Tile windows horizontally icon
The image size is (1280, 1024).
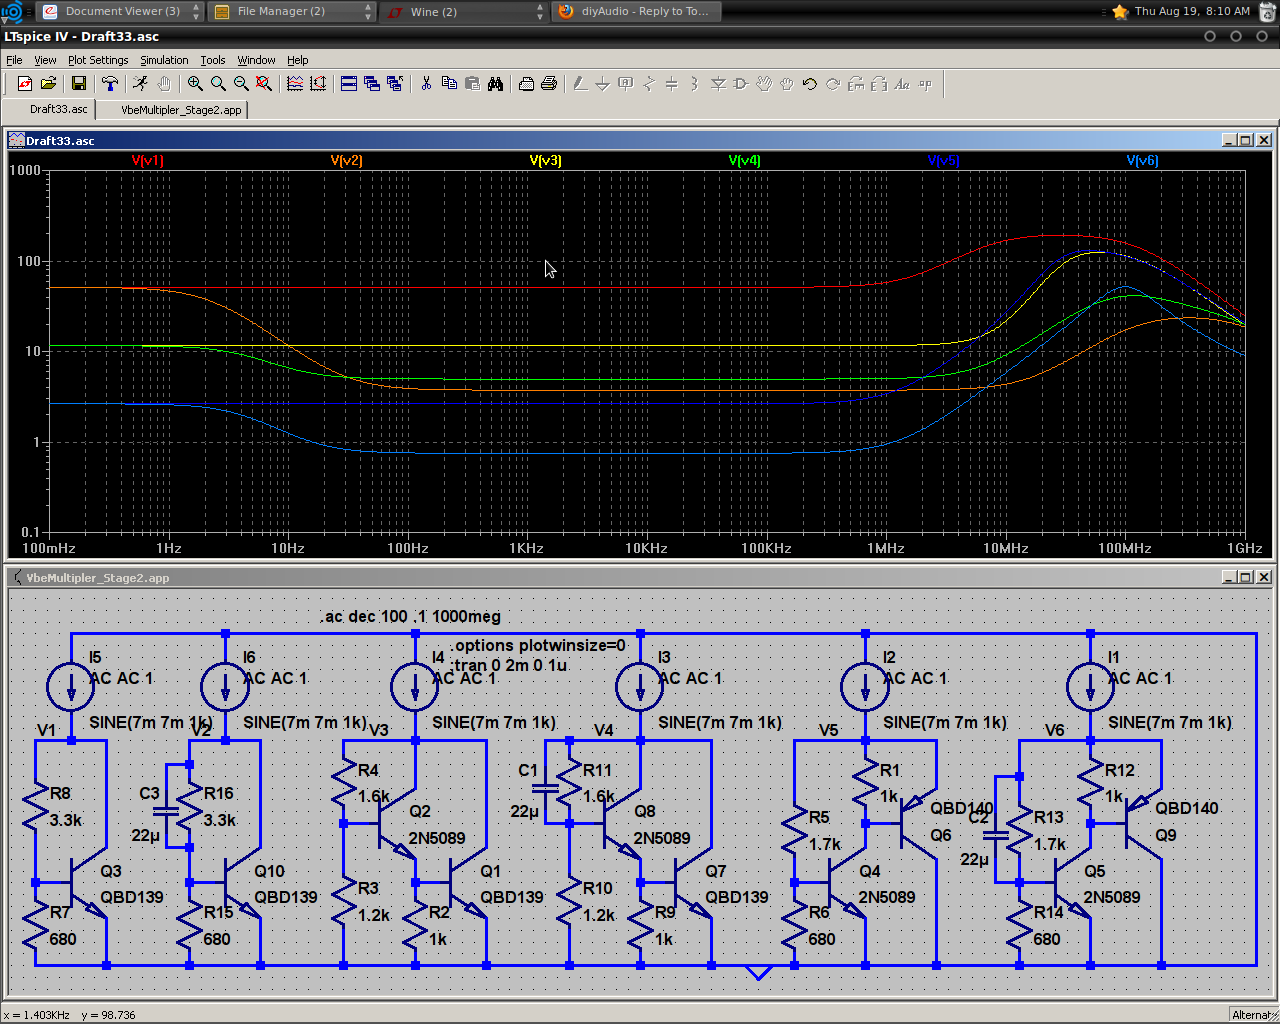click(349, 84)
